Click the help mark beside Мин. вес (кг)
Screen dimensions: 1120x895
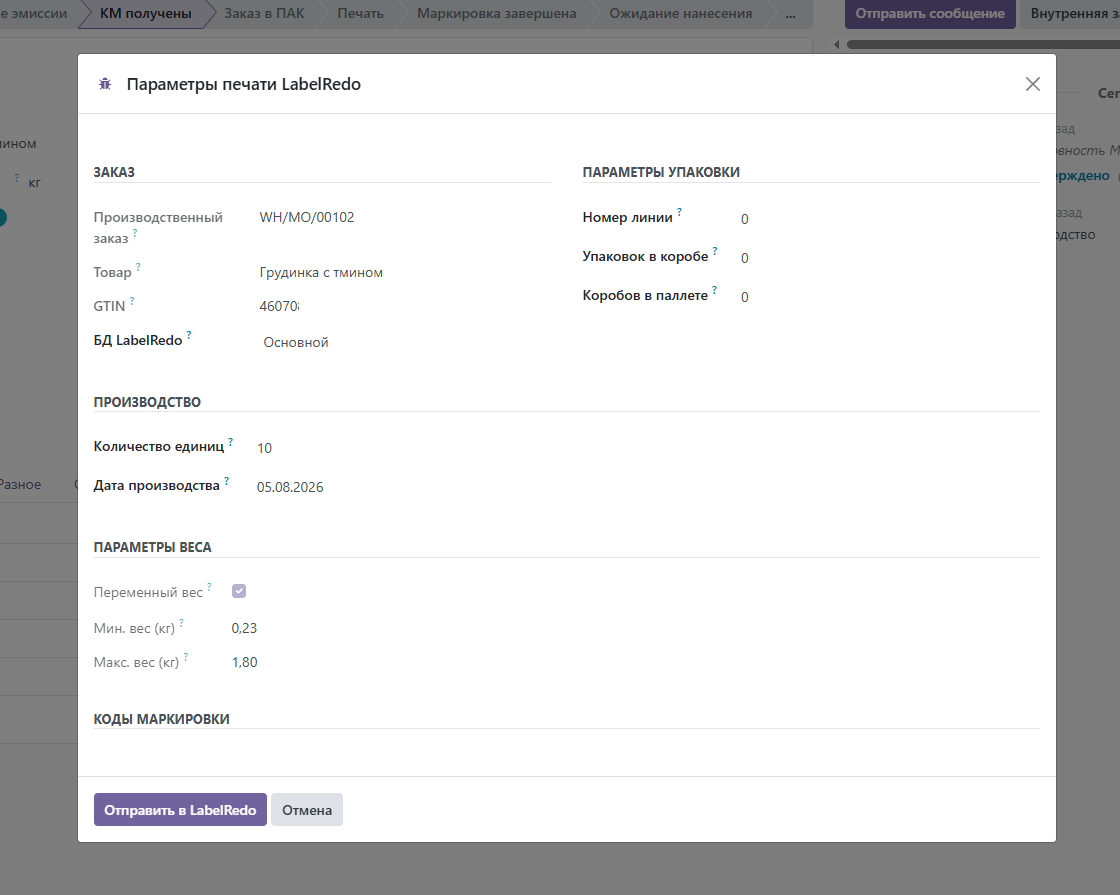click(181, 622)
